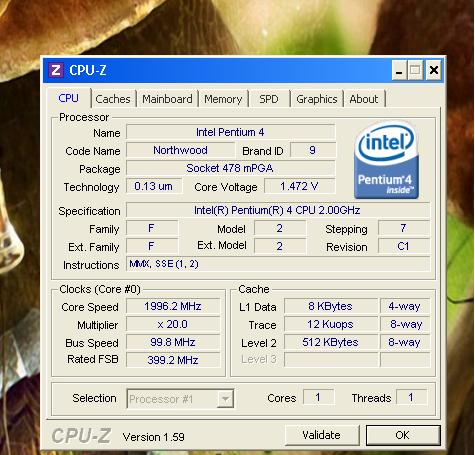Close the CPU-Z window
The image size is (475, 455).
click(x=434, y=70)
